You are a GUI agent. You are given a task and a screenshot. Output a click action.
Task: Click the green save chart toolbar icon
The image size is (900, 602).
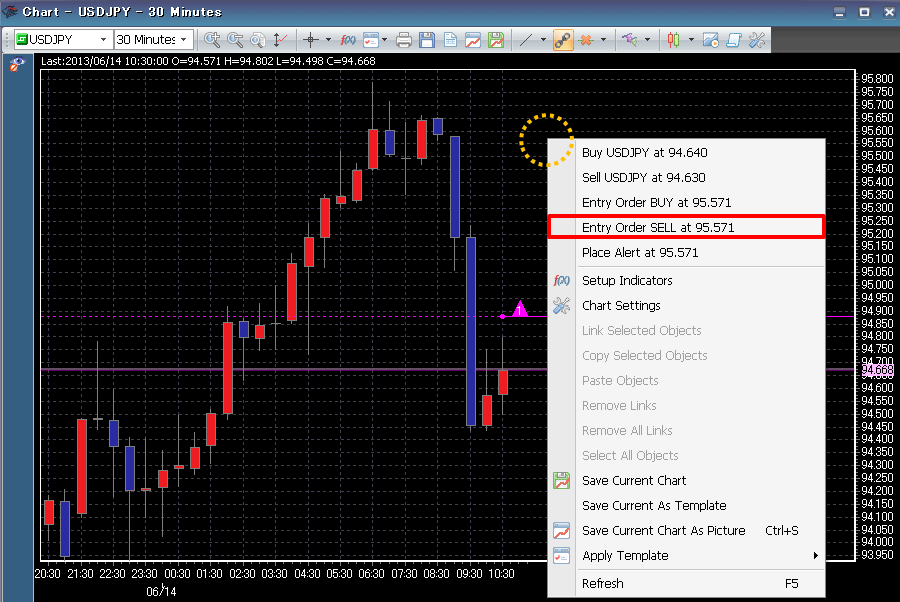(496, 40)
